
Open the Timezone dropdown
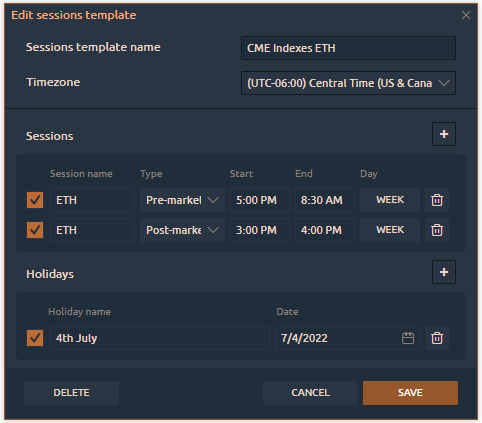click(348, 83)
